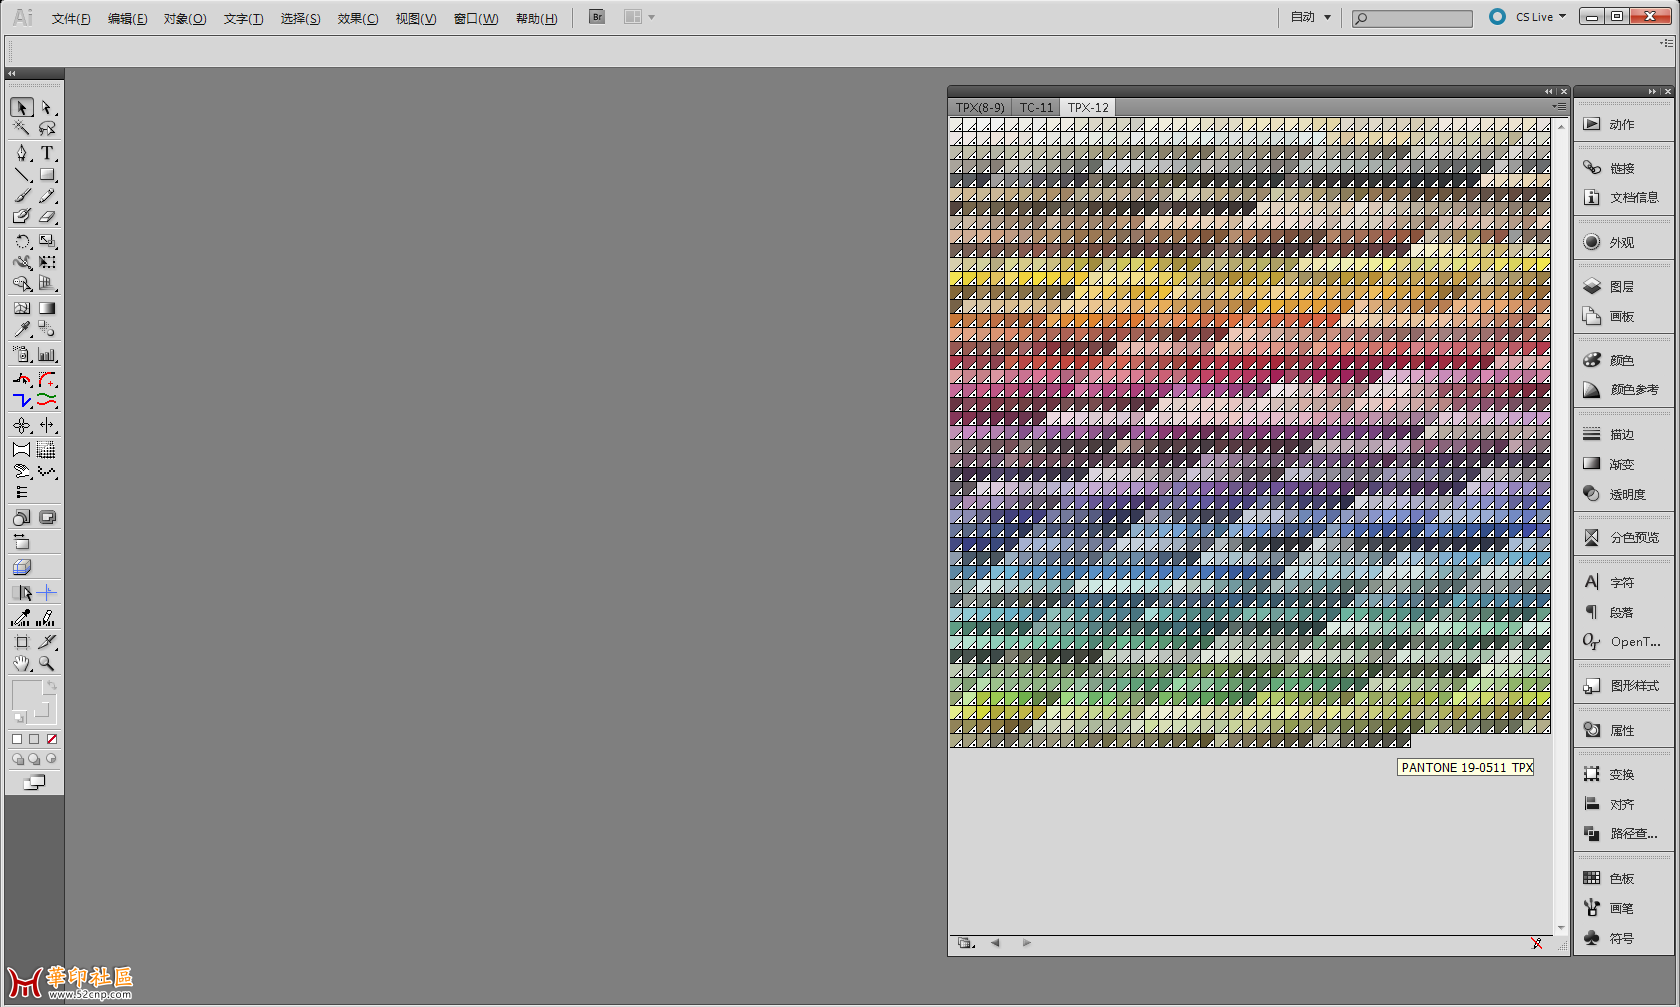Open the 窗口(W) menu
The height and width of the screenshot is (1007, 1680).
pos(476,18)
